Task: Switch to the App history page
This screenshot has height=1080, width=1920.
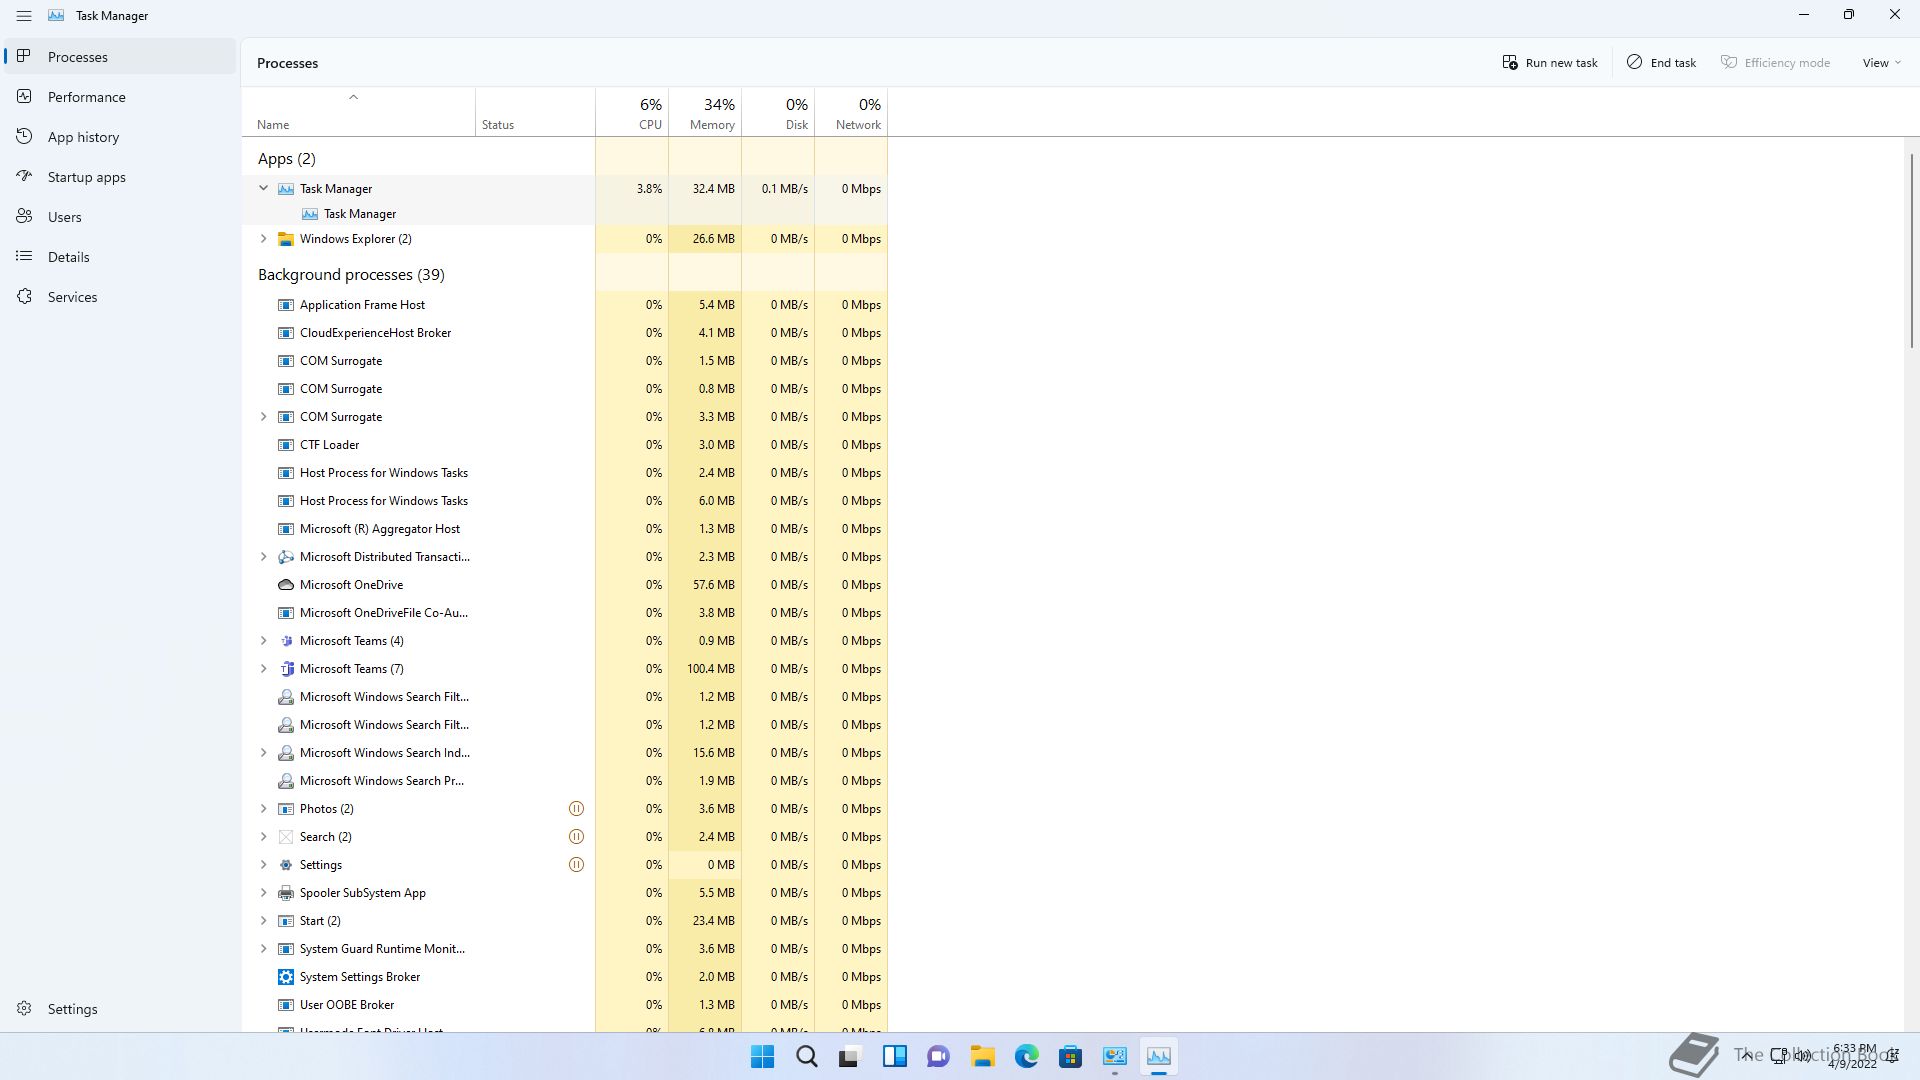Action: point(120,136)
